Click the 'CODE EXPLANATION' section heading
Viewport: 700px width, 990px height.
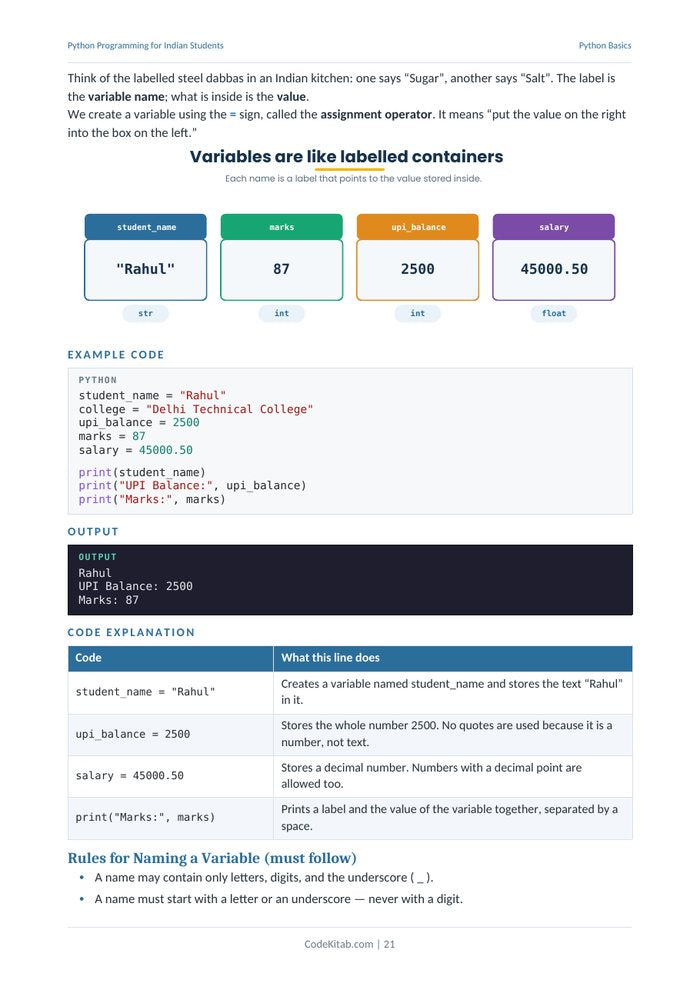click(x=131, y=633)
